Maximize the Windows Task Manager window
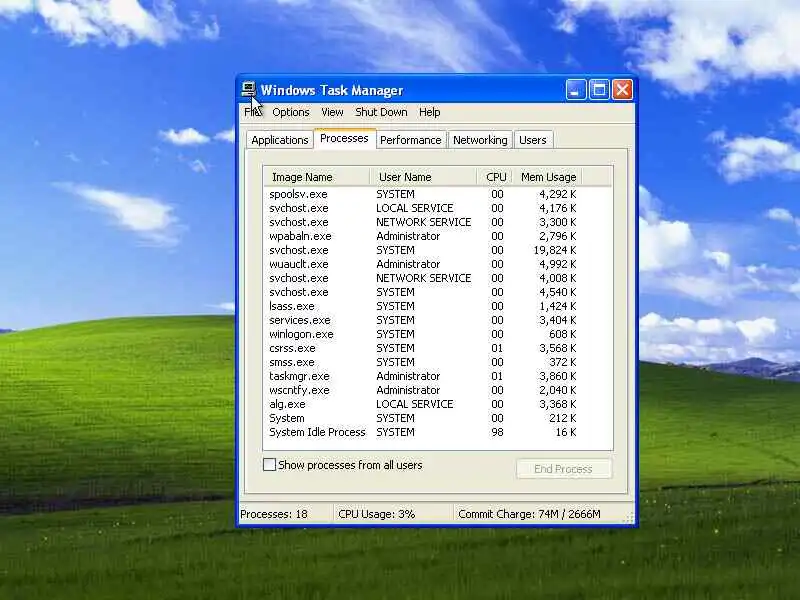The image size is (800, 600). pyautogui.click(x=599, y=90)
